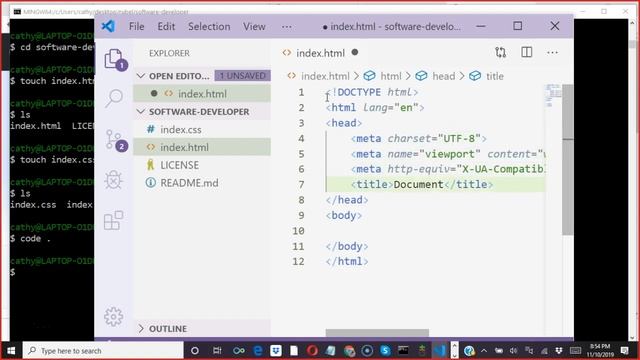The image size is (640, 360).
Task: Open Task View in taskbar
Action: tap(217, 351)
